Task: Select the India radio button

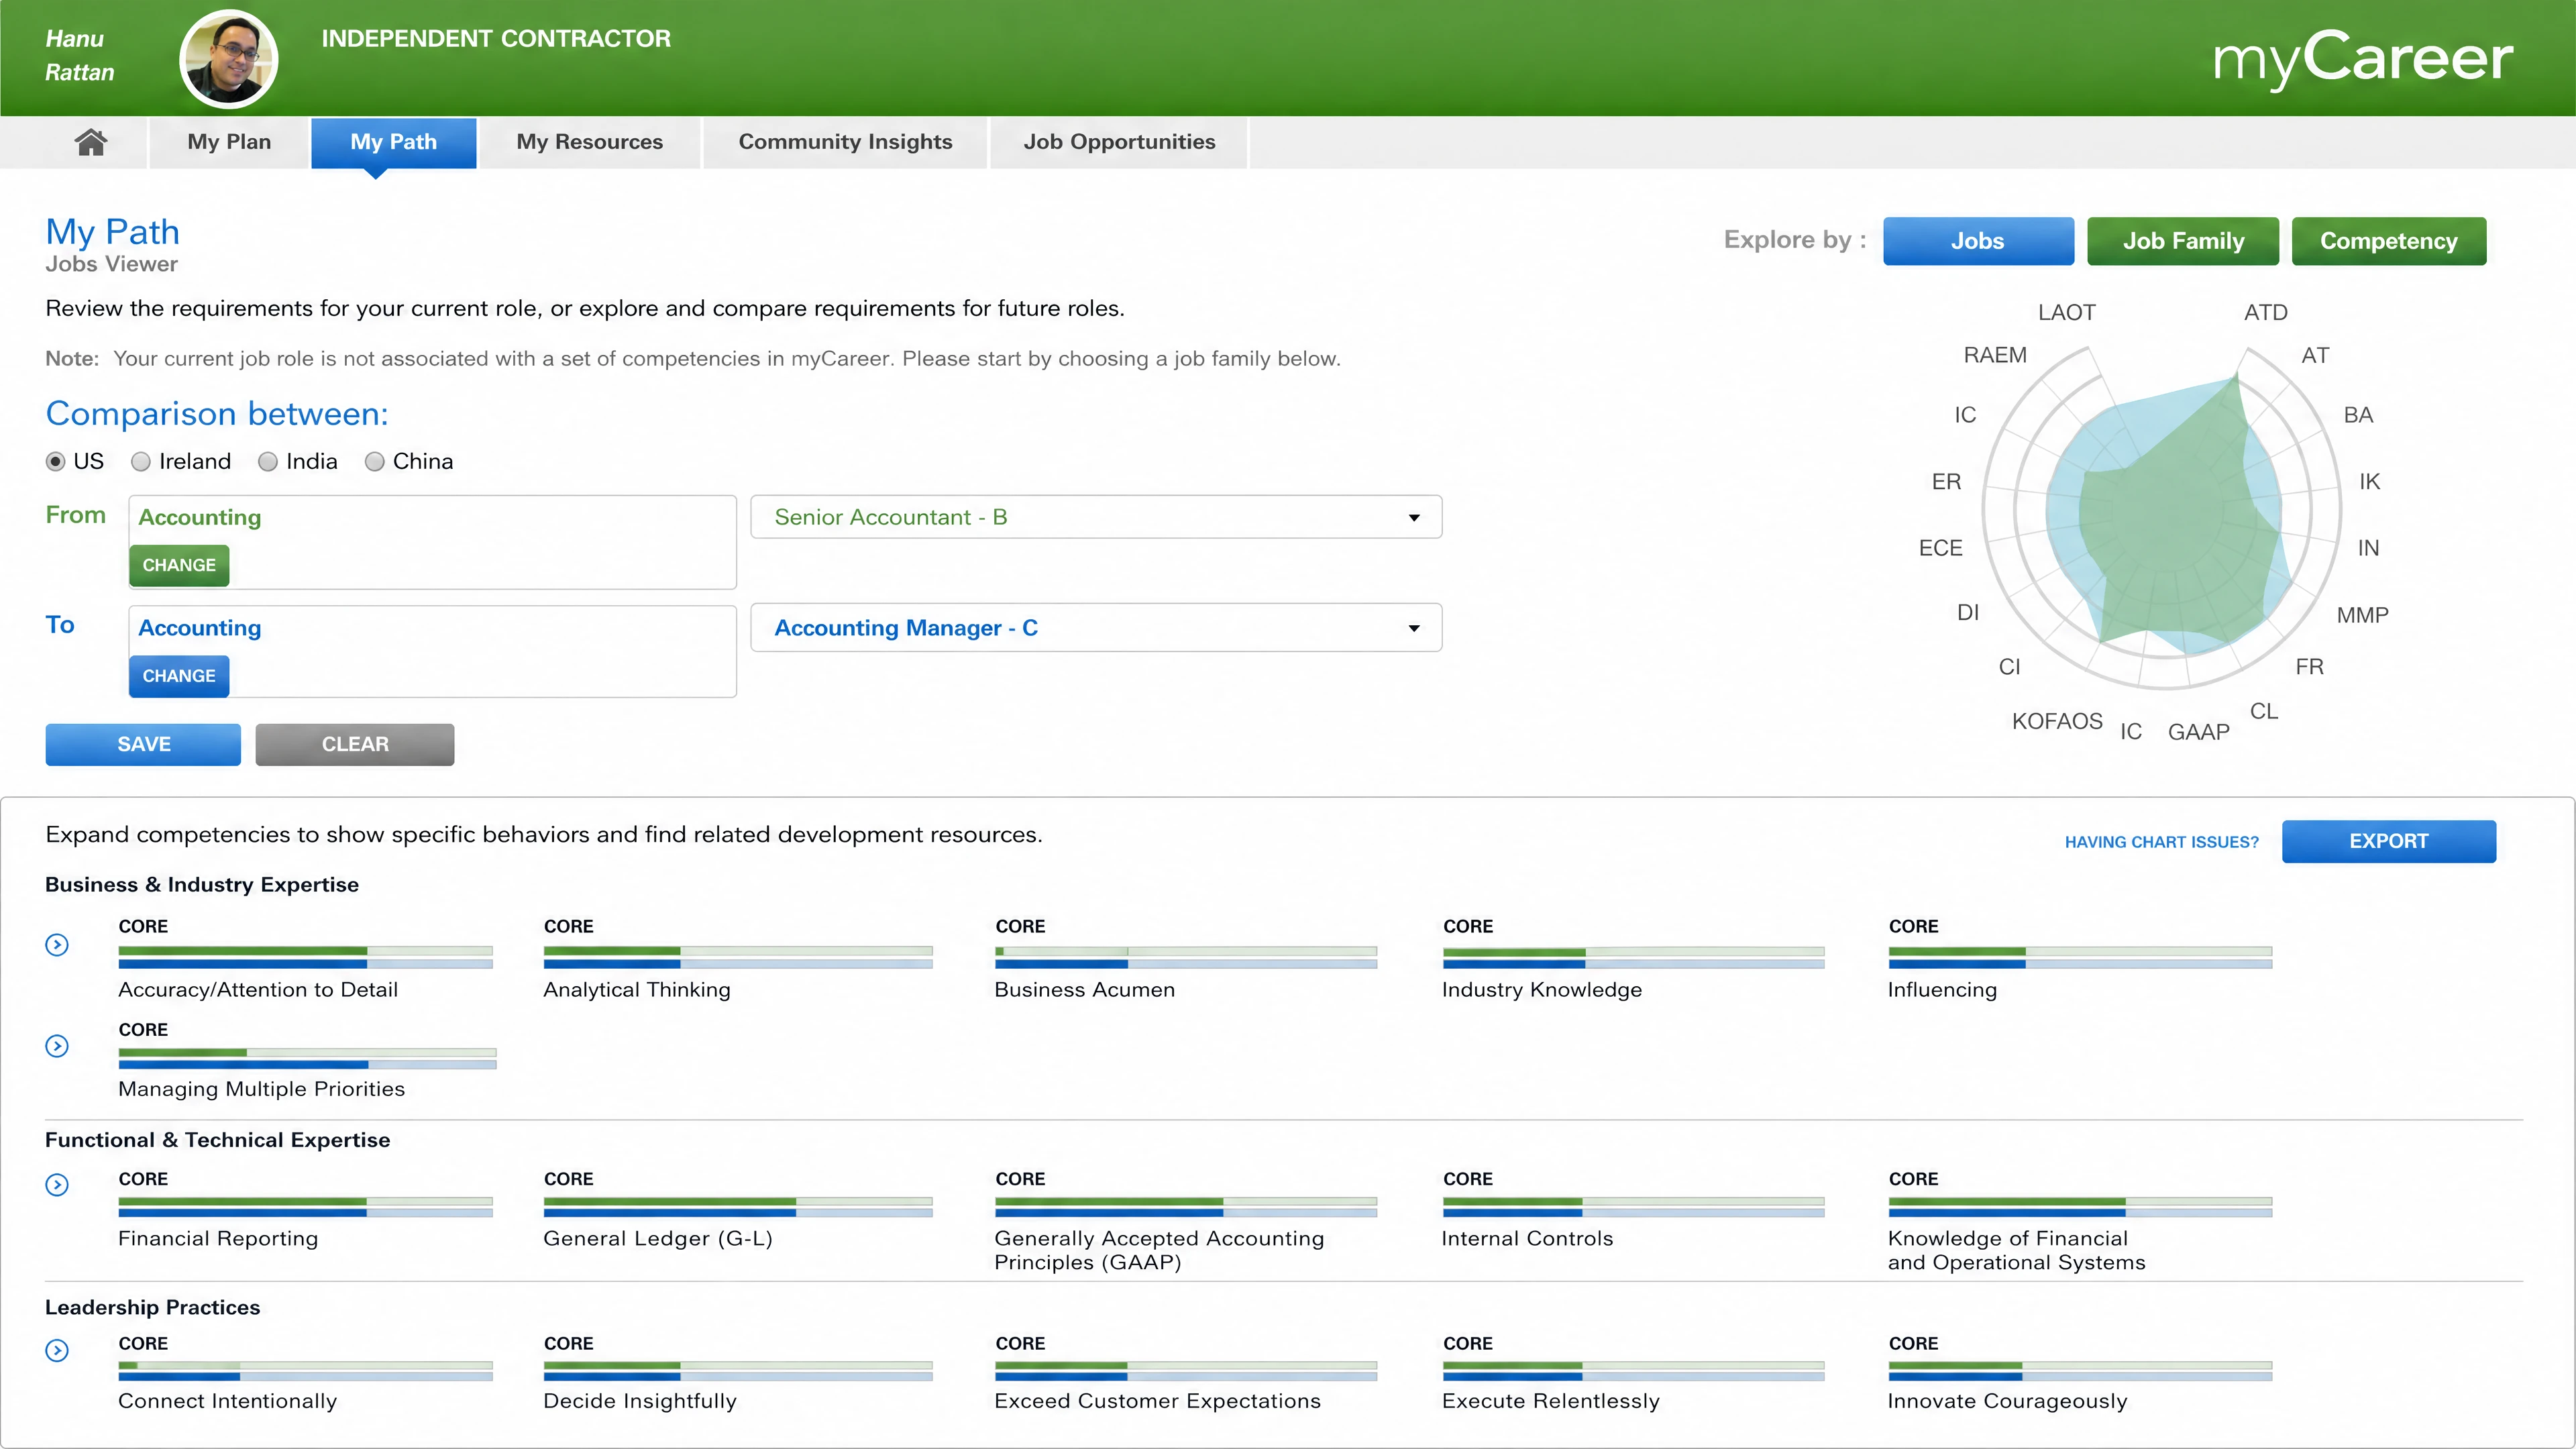Action: (x=268, y=461)
